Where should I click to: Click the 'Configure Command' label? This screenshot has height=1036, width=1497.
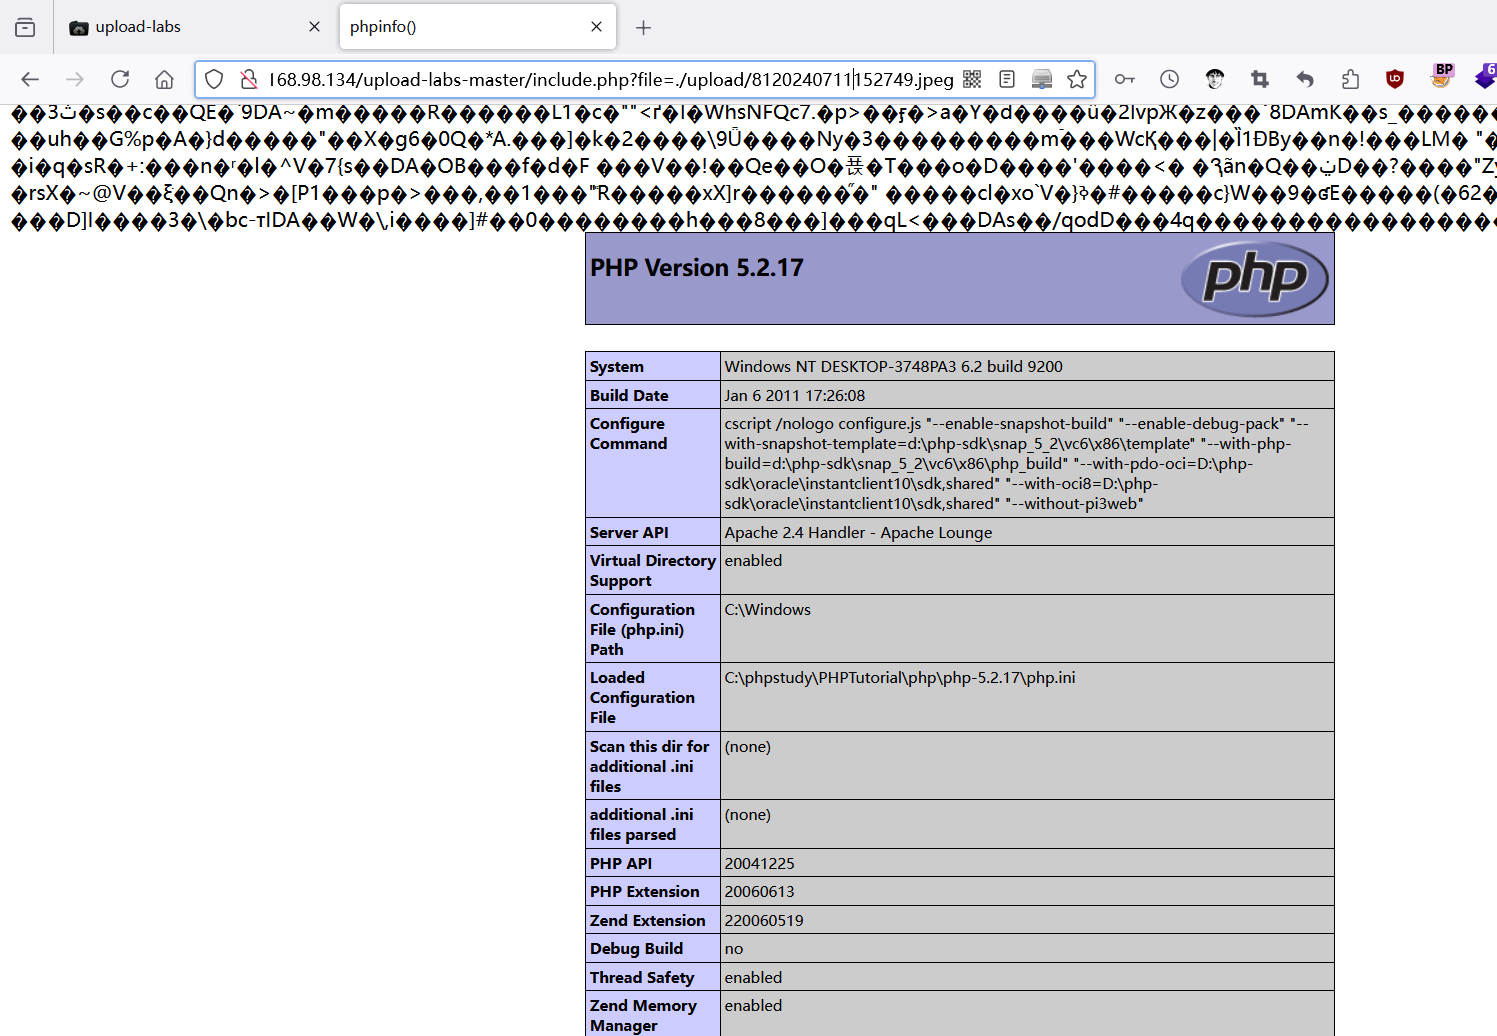[x=628, y=434]
